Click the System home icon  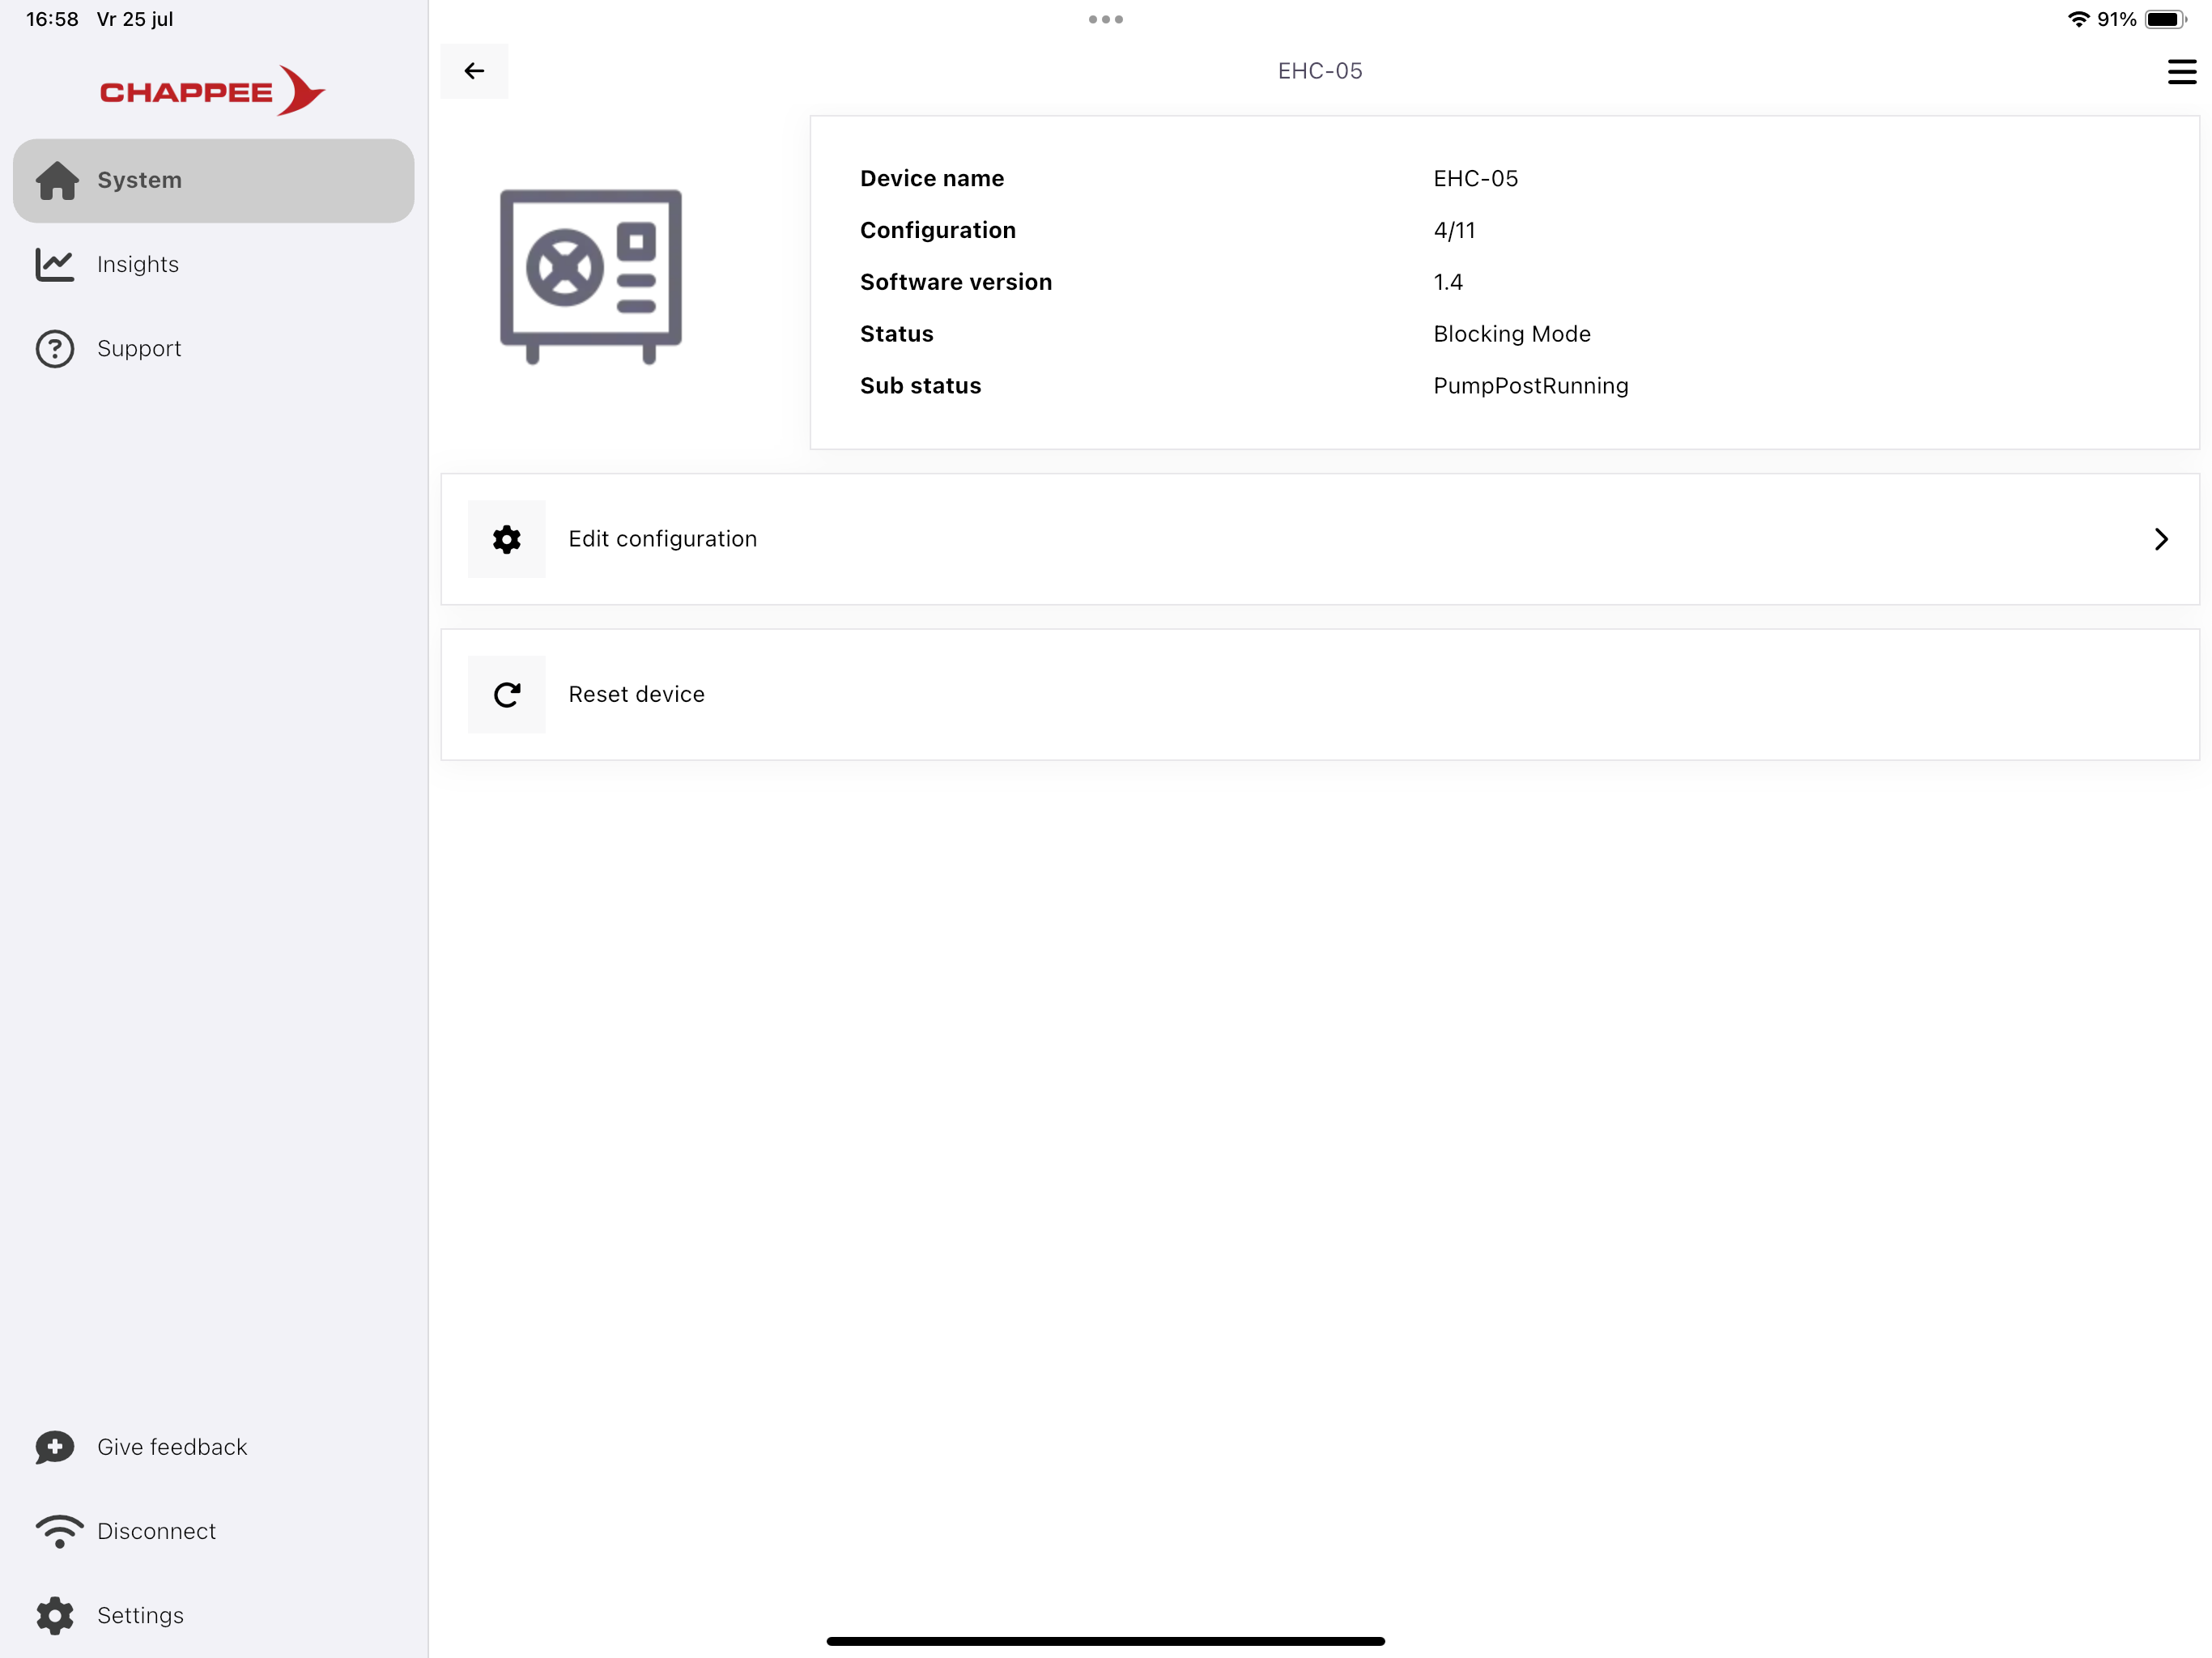tap(57, 180)
